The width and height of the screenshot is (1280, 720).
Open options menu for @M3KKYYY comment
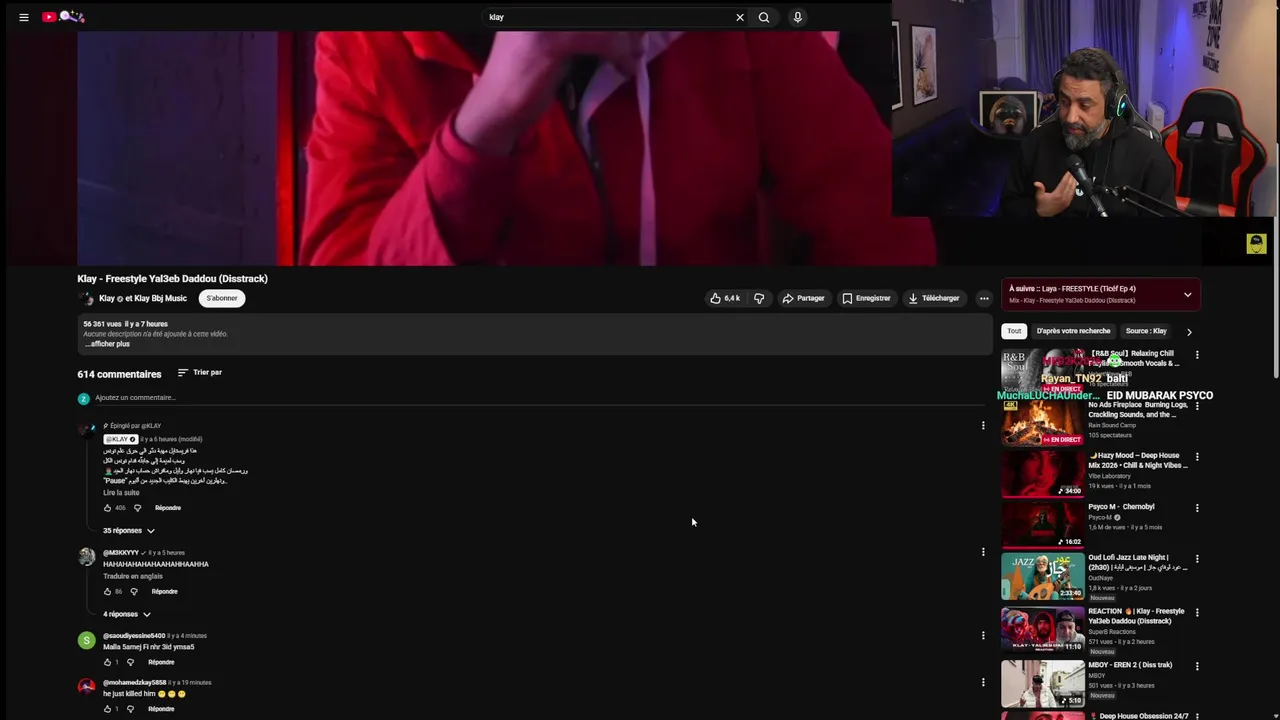pos(983,551)
